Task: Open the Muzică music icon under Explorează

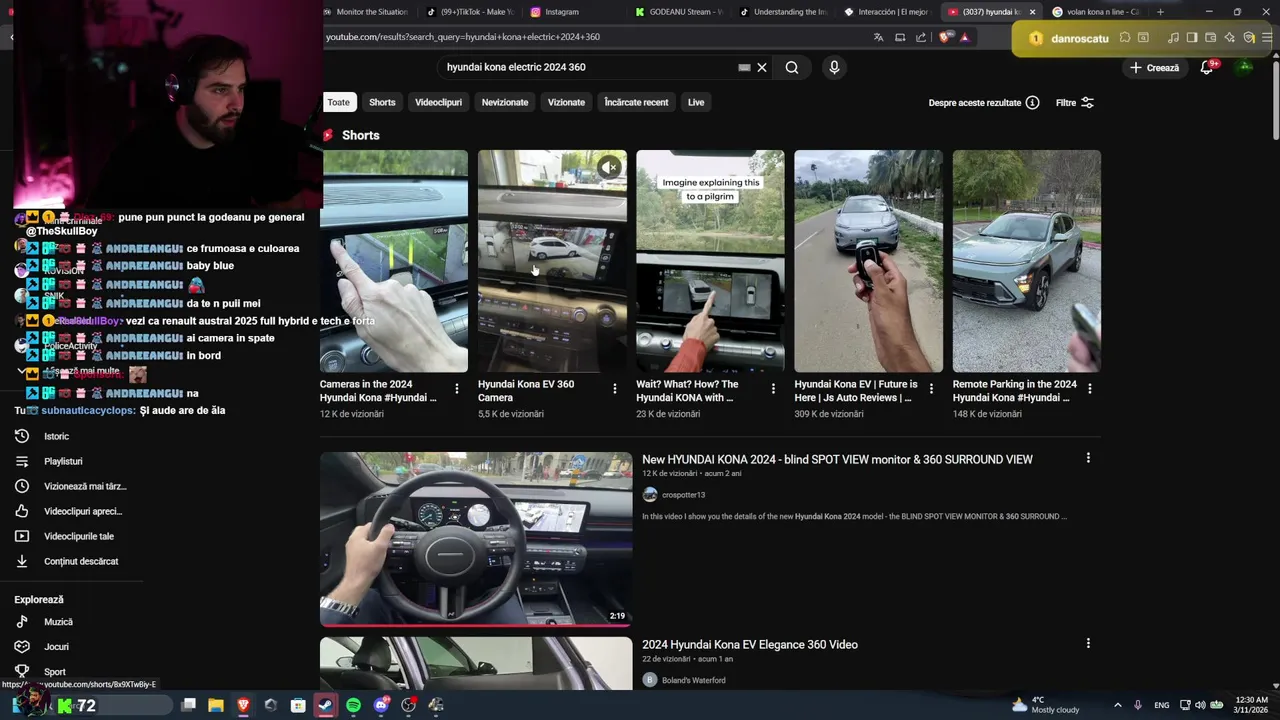Action: click(x=22, y=622)
